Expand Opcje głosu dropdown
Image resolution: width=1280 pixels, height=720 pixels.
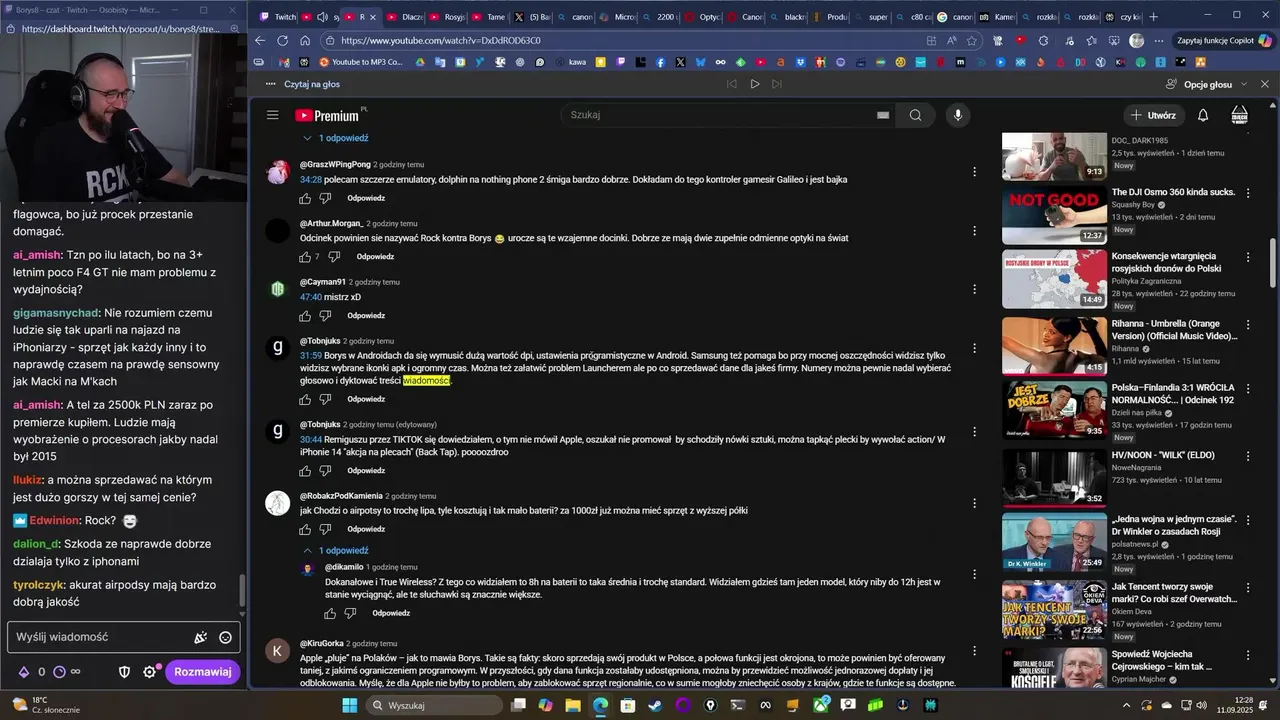[x=1208, y=84]
